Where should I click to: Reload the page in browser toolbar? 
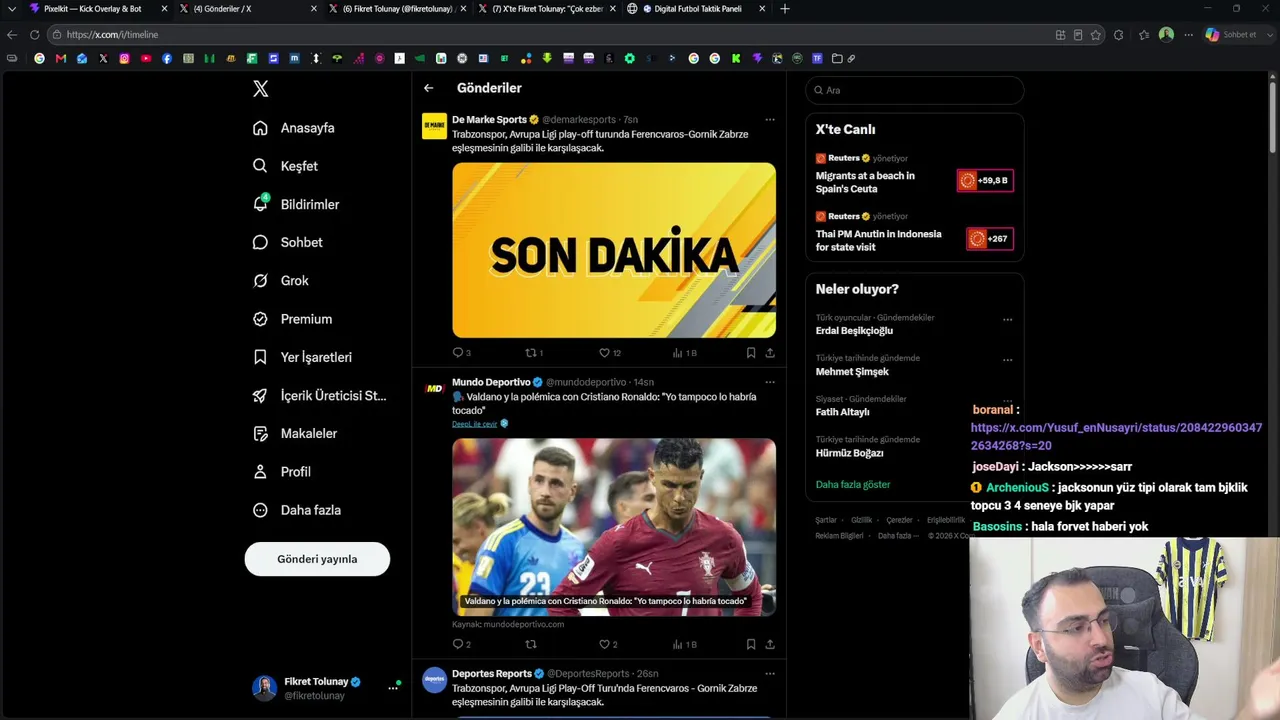34,35
